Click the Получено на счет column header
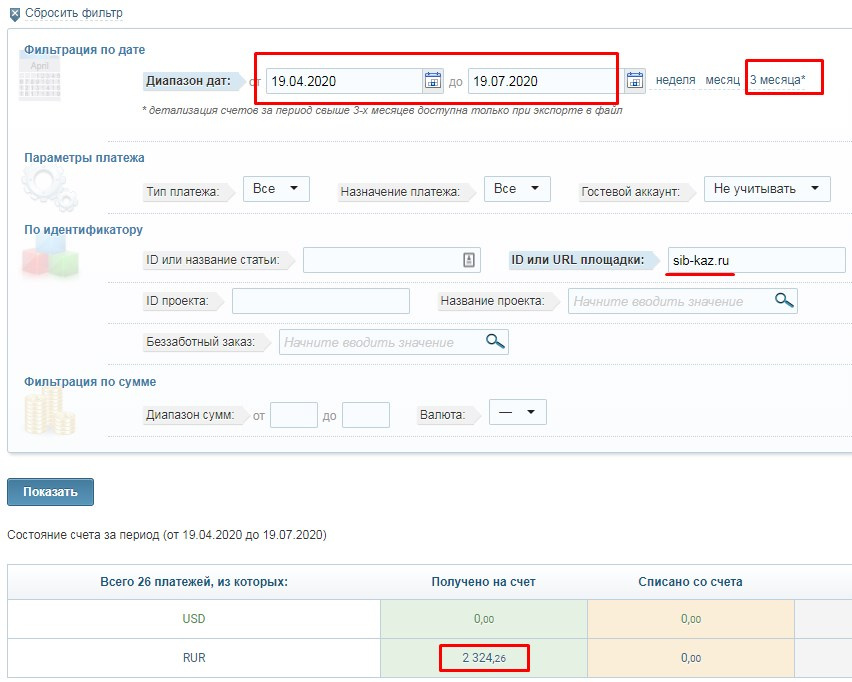The height and width of the screenshot is (682, 852). (x=484, y=581)
